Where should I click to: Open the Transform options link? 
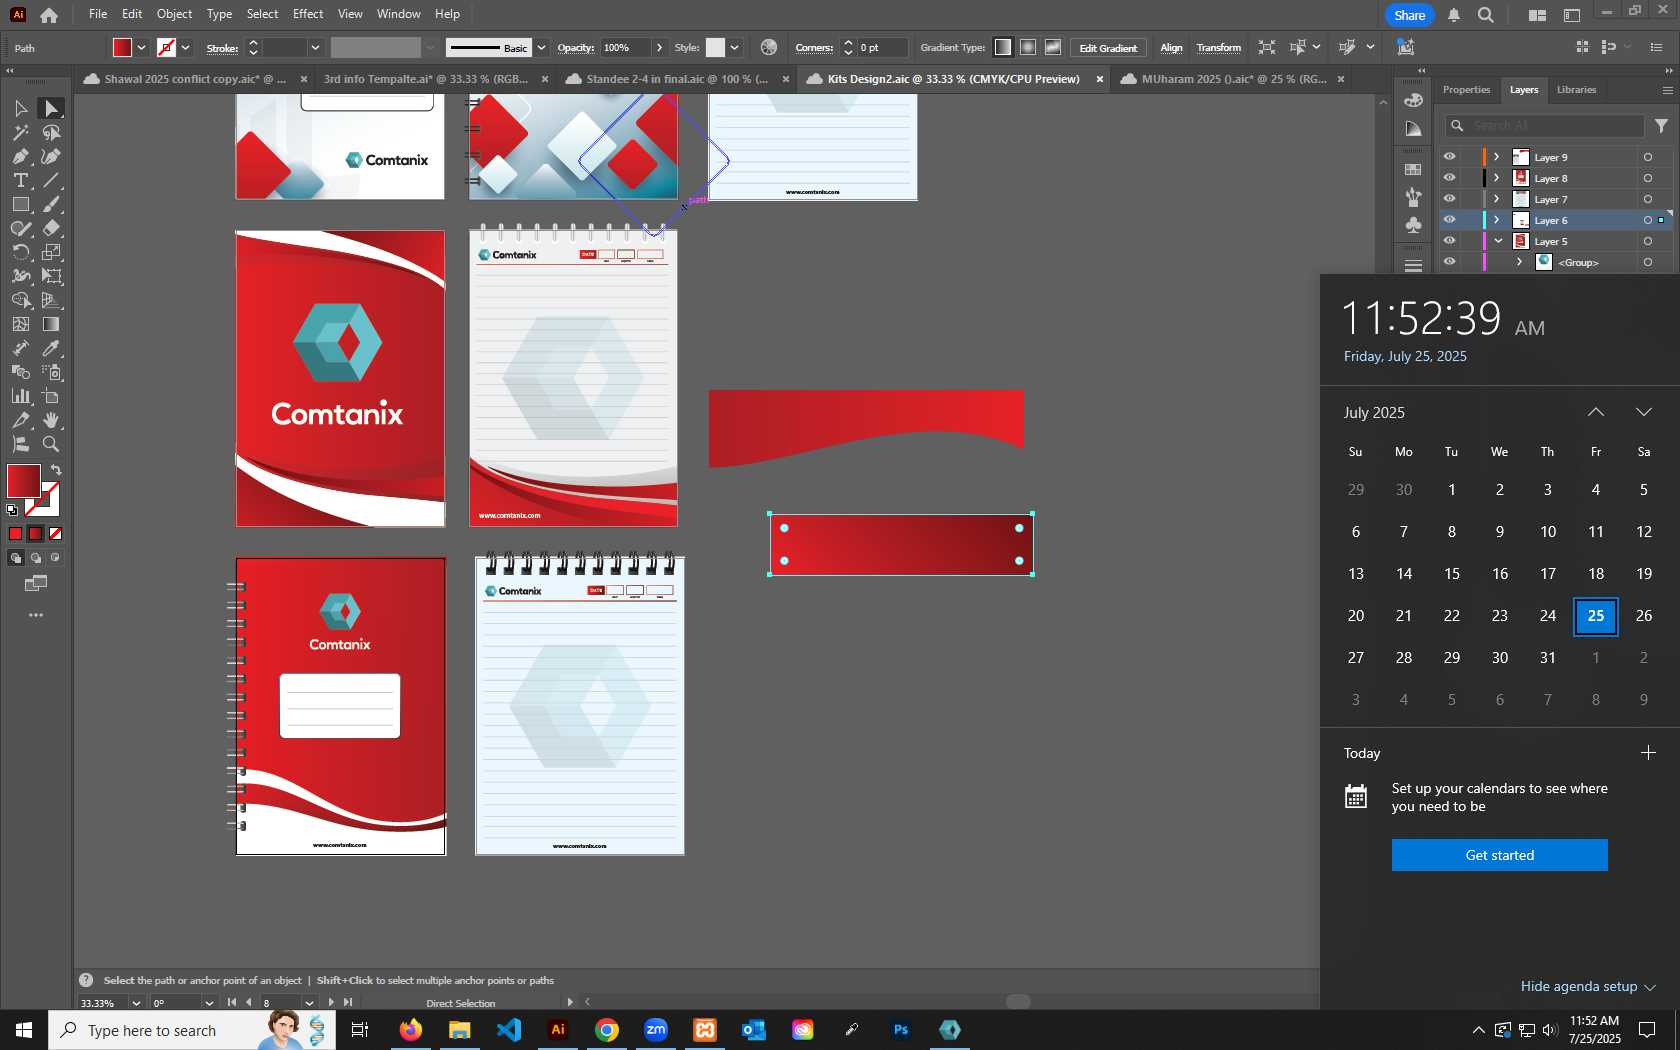pos(1218,48)
